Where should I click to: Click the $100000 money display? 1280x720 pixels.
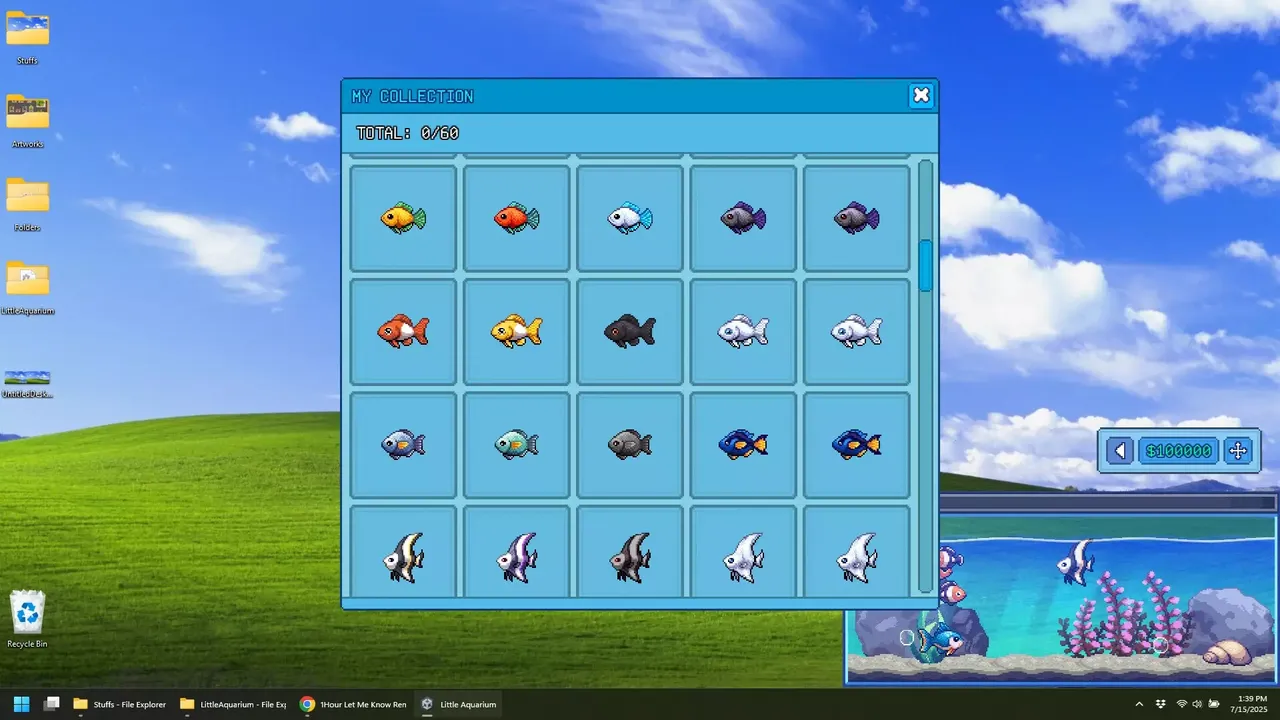[x=1179, y=451]
